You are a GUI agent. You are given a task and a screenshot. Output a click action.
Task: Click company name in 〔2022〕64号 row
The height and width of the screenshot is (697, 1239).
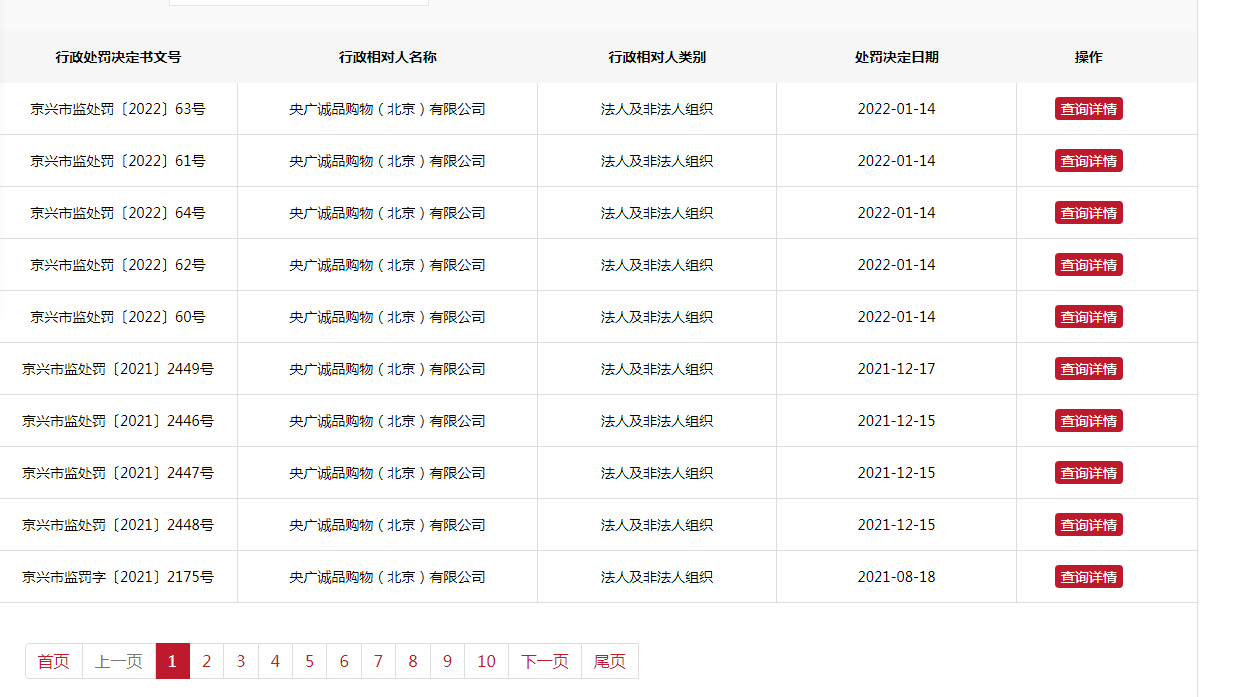tap(387, 213)
